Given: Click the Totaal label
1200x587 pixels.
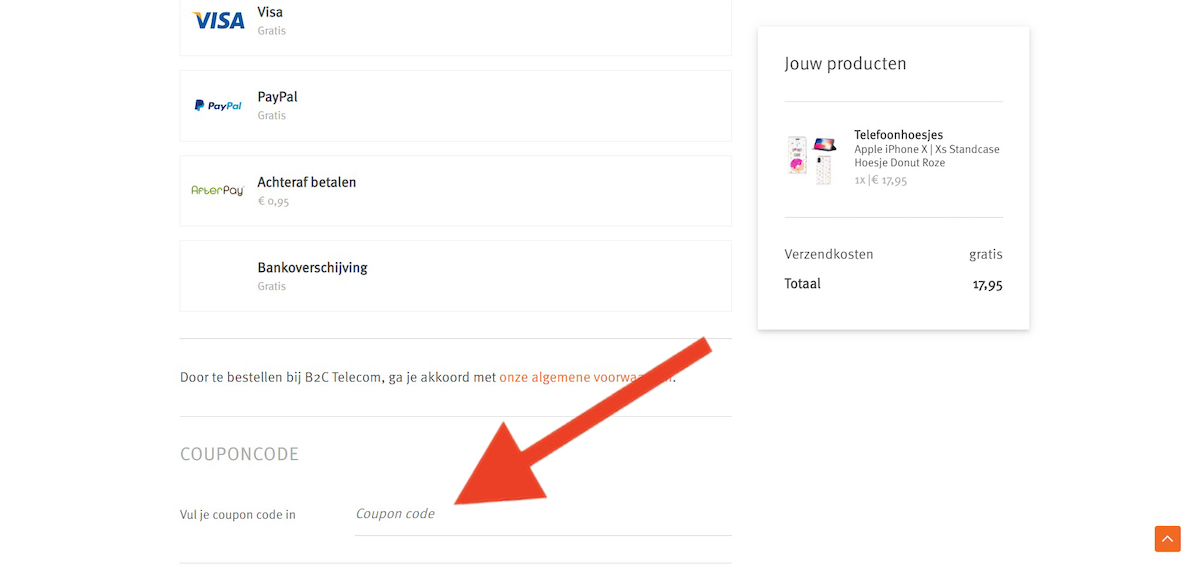Looking at the screenshot, I should coord(802,284).
